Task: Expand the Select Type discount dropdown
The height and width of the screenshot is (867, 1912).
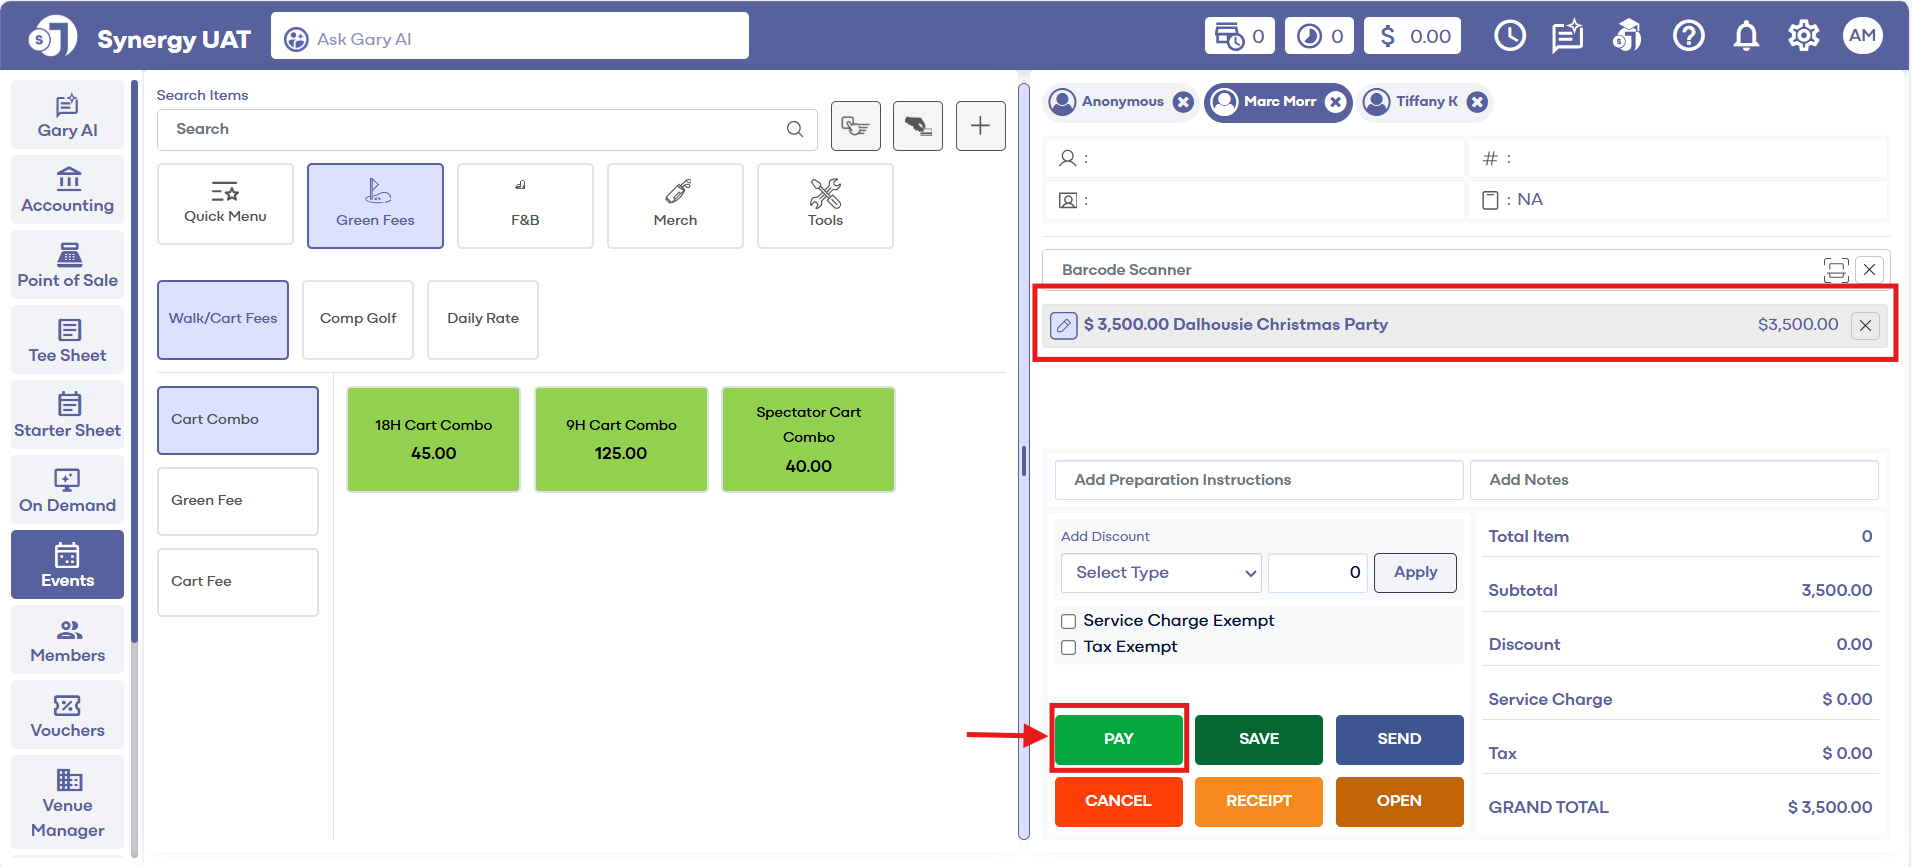Action: pyautogui.click(x=1161, y=573)
